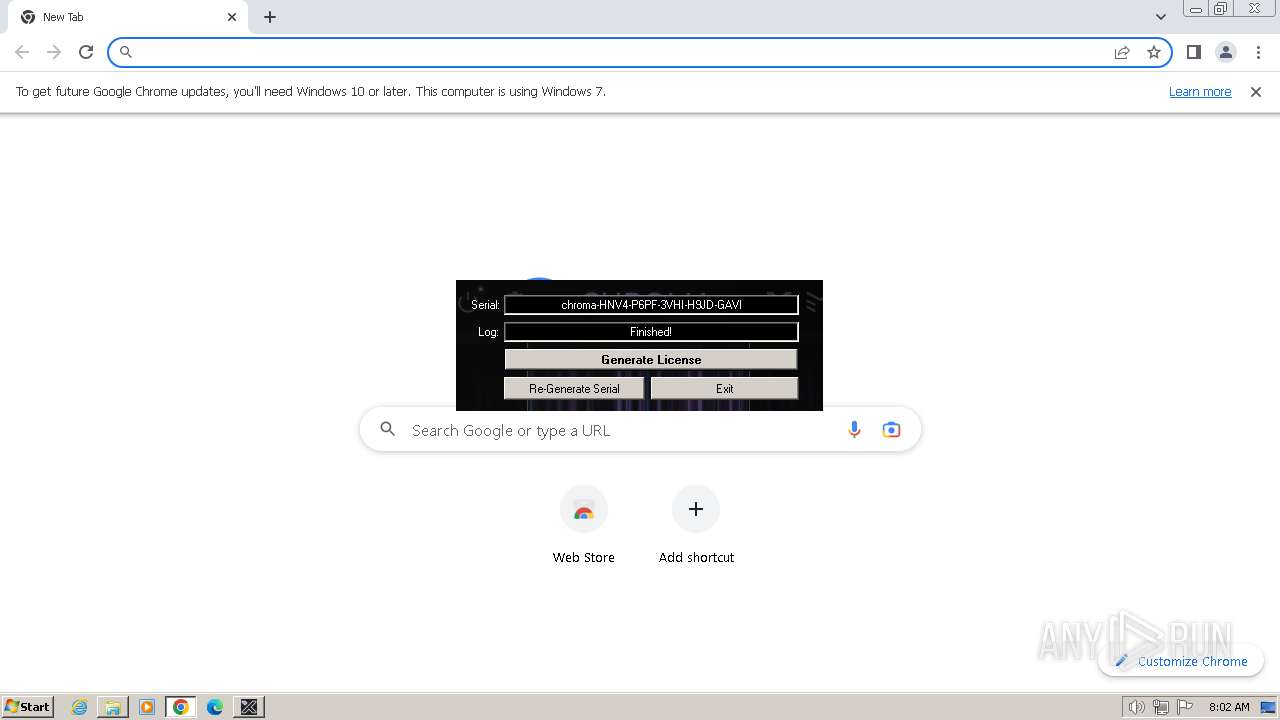
Task: Click the address bar search magnifier icon
Action: coord(126,52)
